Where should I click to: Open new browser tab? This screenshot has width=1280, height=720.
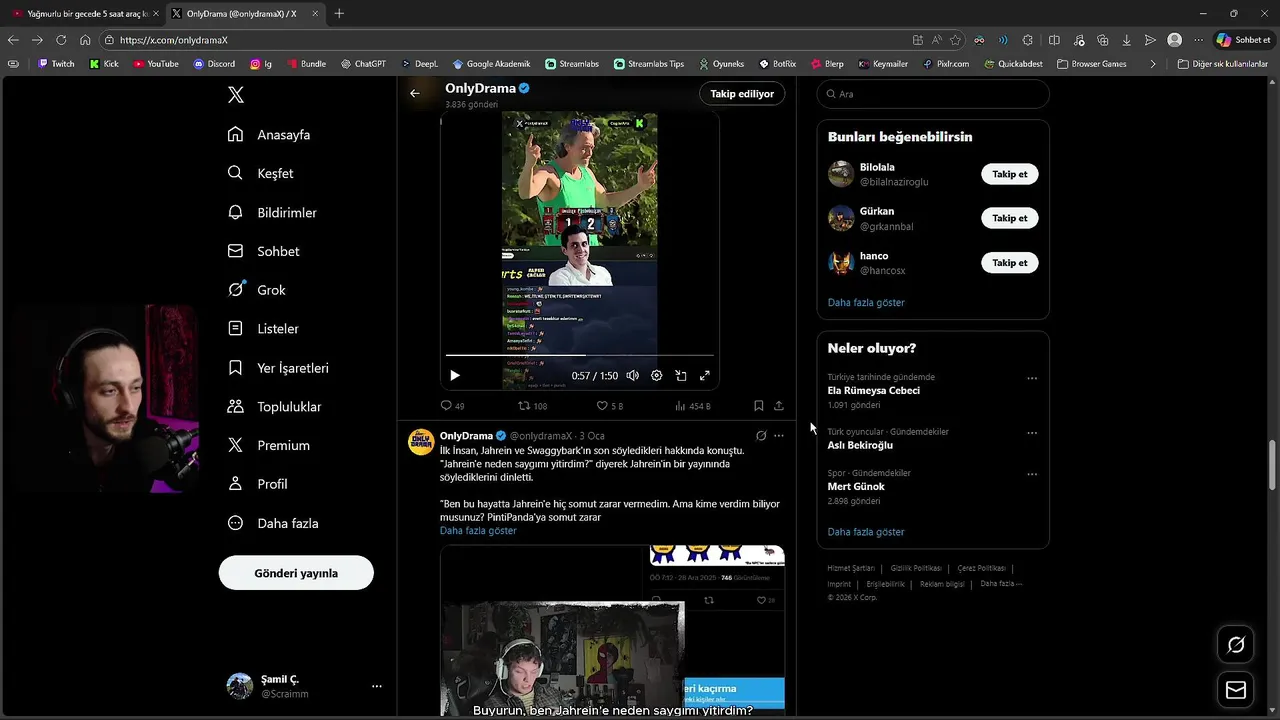pyautogui.click(x=339, y=14)
